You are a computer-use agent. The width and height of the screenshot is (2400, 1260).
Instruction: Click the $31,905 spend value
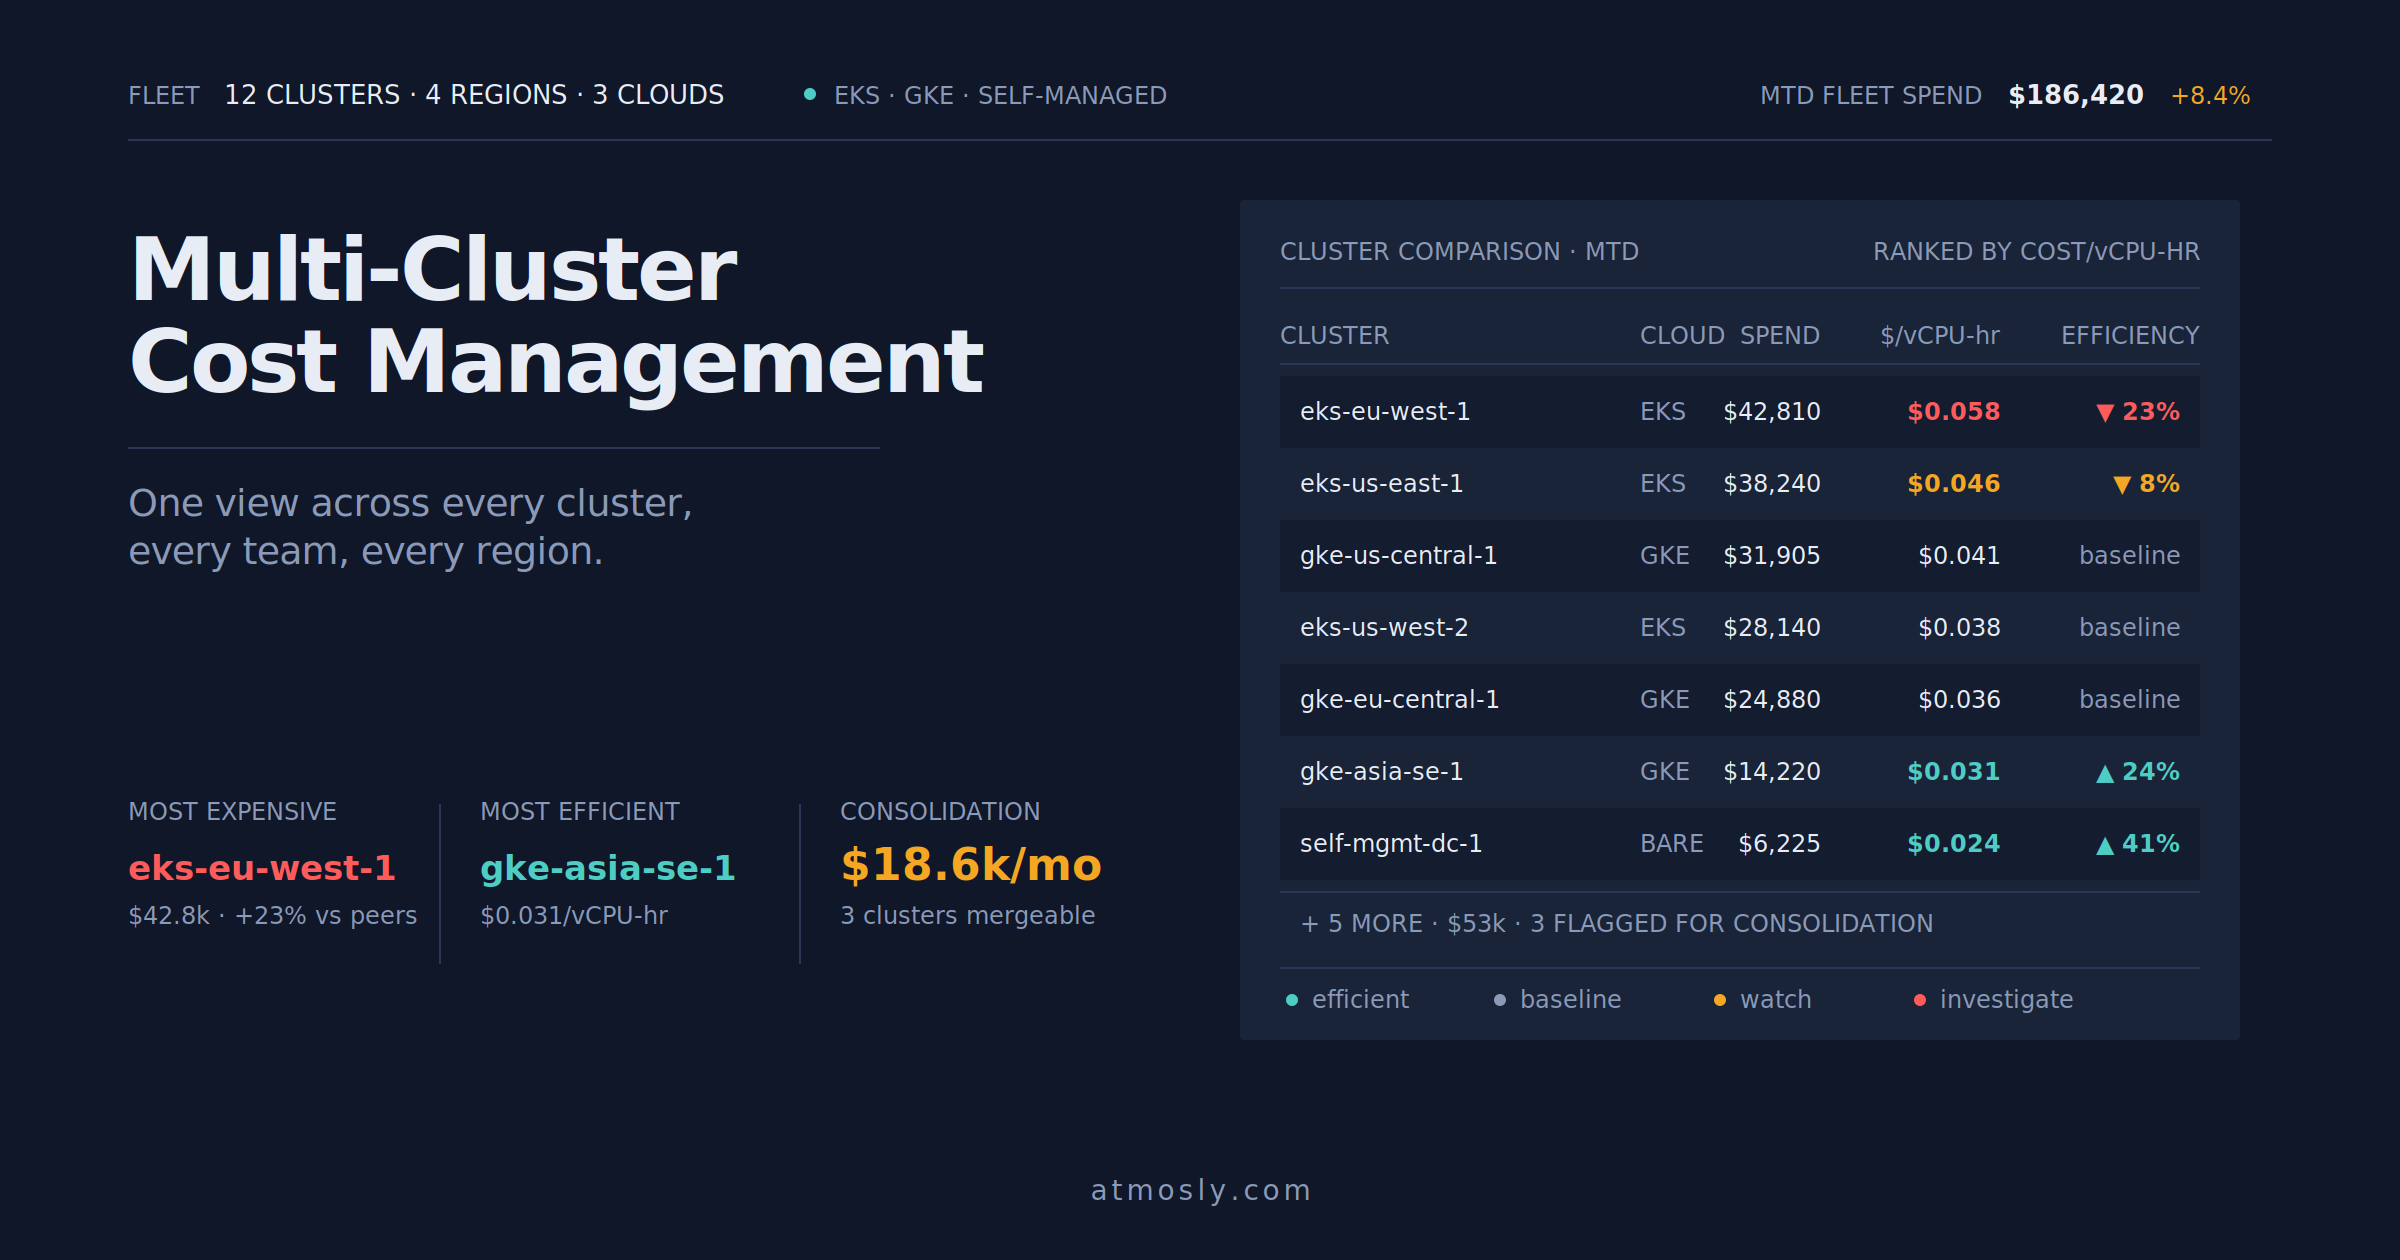tap(1771, 555)
